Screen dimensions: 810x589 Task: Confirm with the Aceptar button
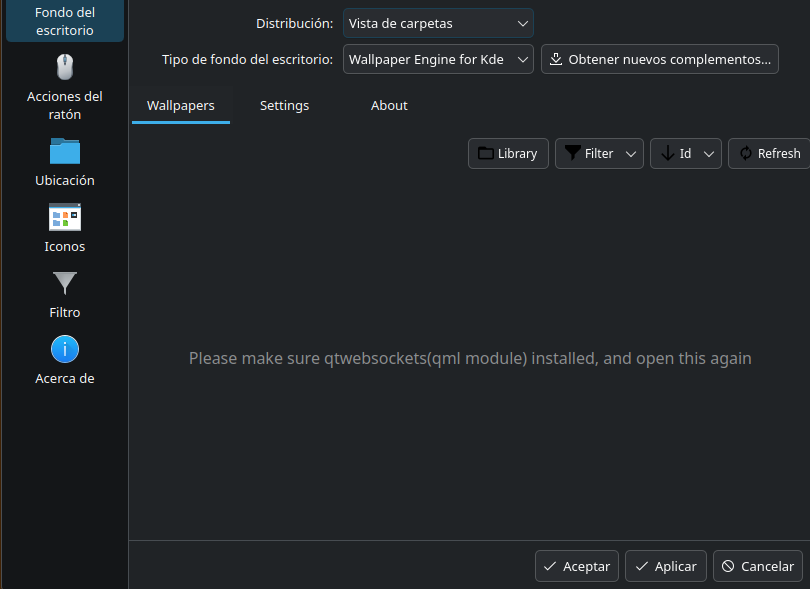(x=577, y=566)
